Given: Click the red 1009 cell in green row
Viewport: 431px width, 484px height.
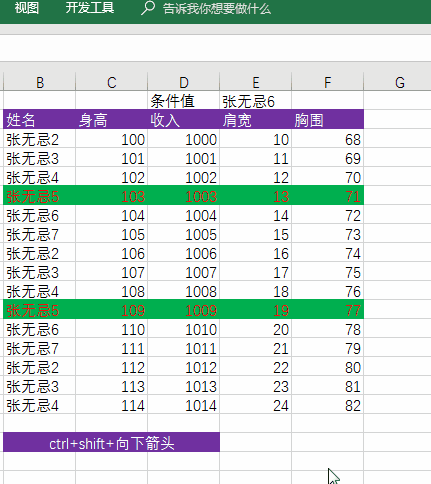Looking at the screenshot, I should point(184,310).
